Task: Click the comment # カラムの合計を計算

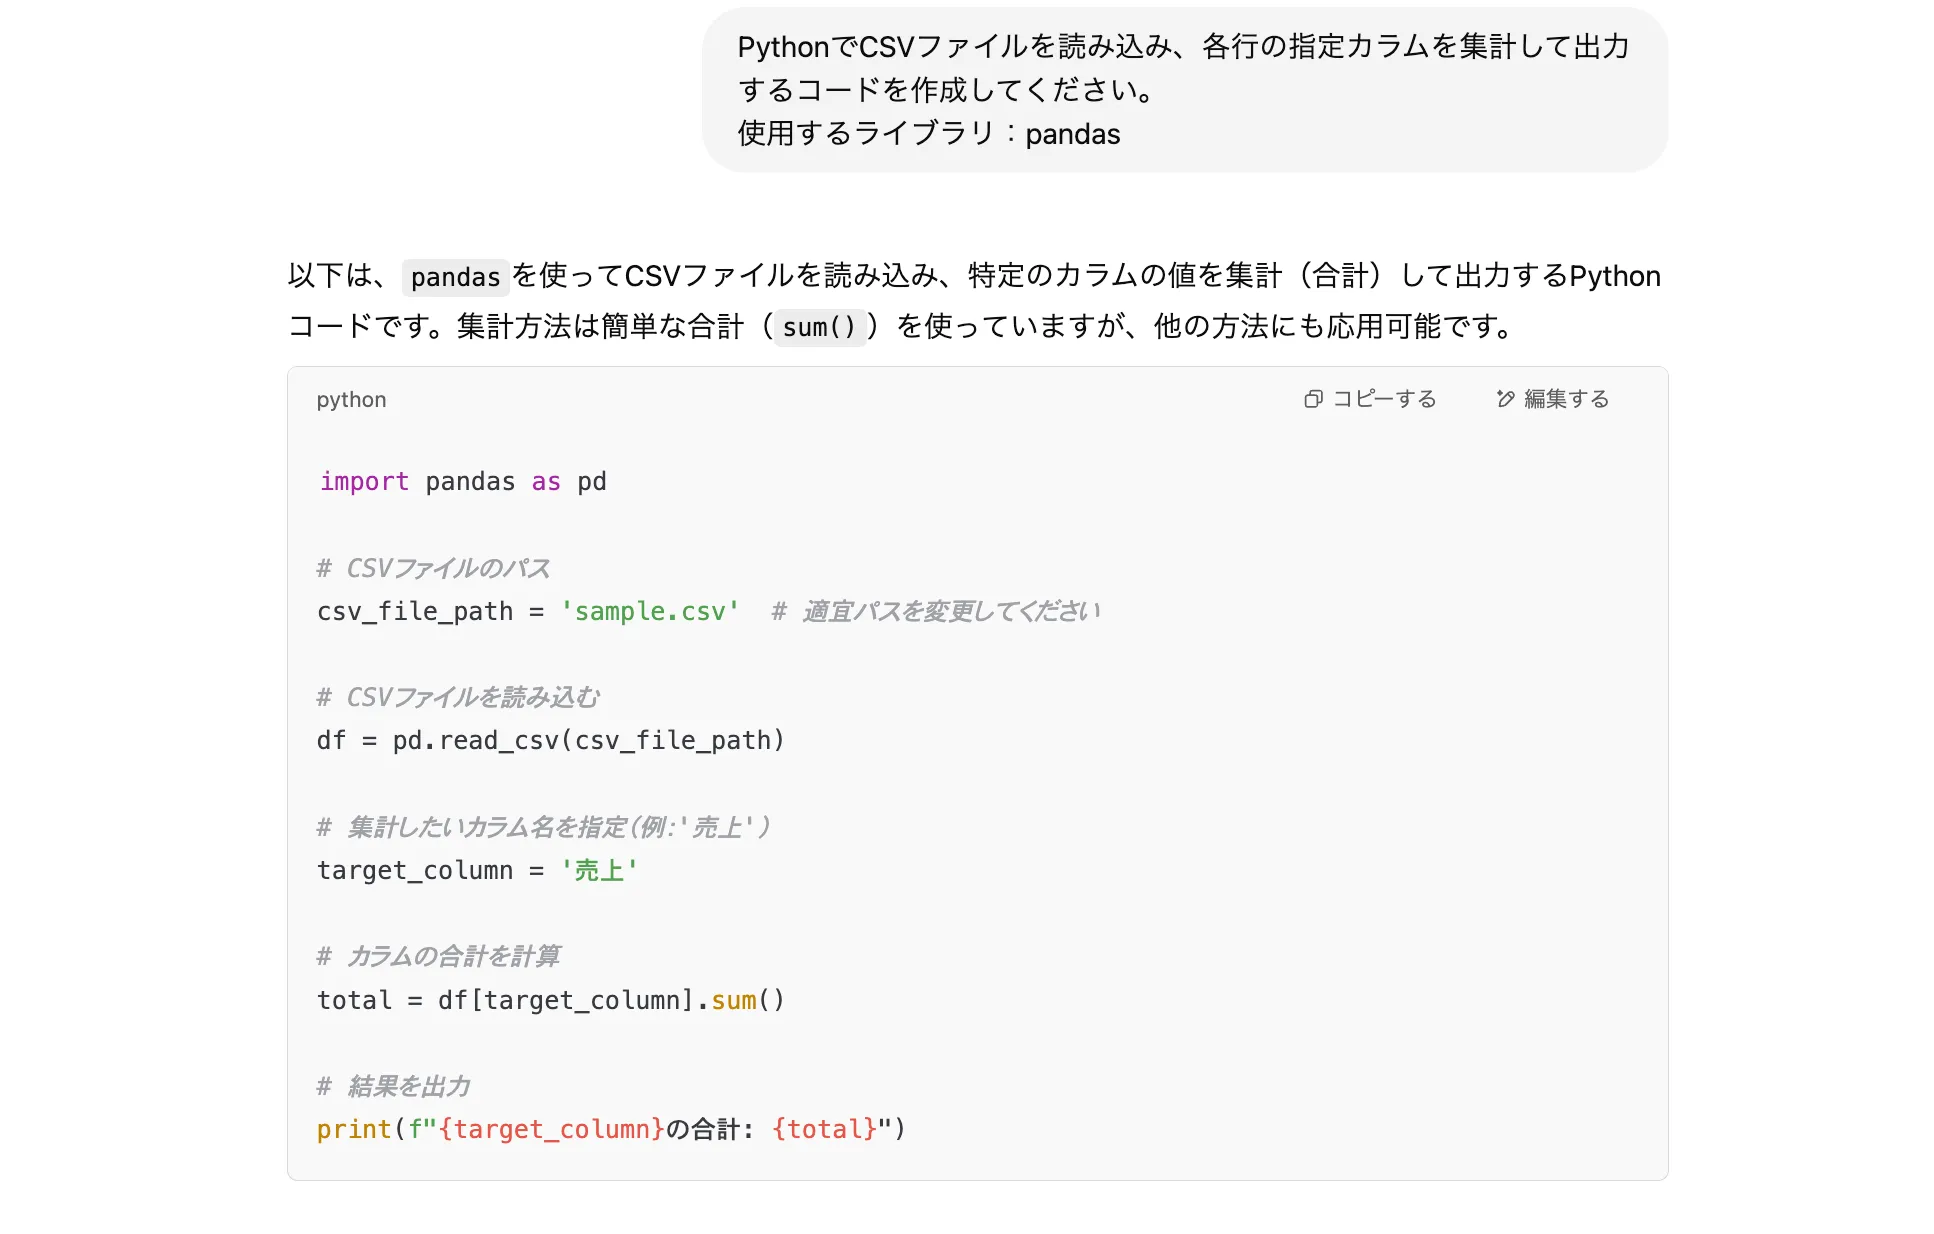Action: pos(440,956)
